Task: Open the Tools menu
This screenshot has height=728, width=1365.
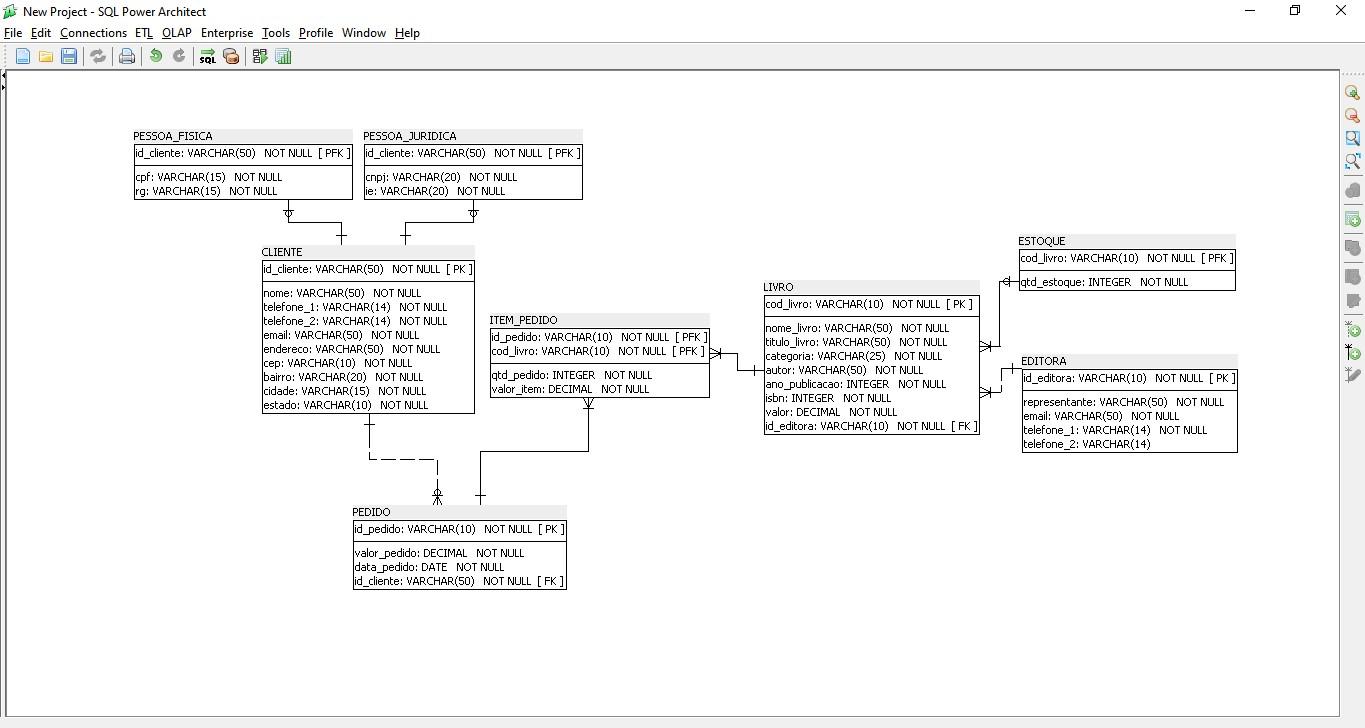Action: click(x=276, y=33)
